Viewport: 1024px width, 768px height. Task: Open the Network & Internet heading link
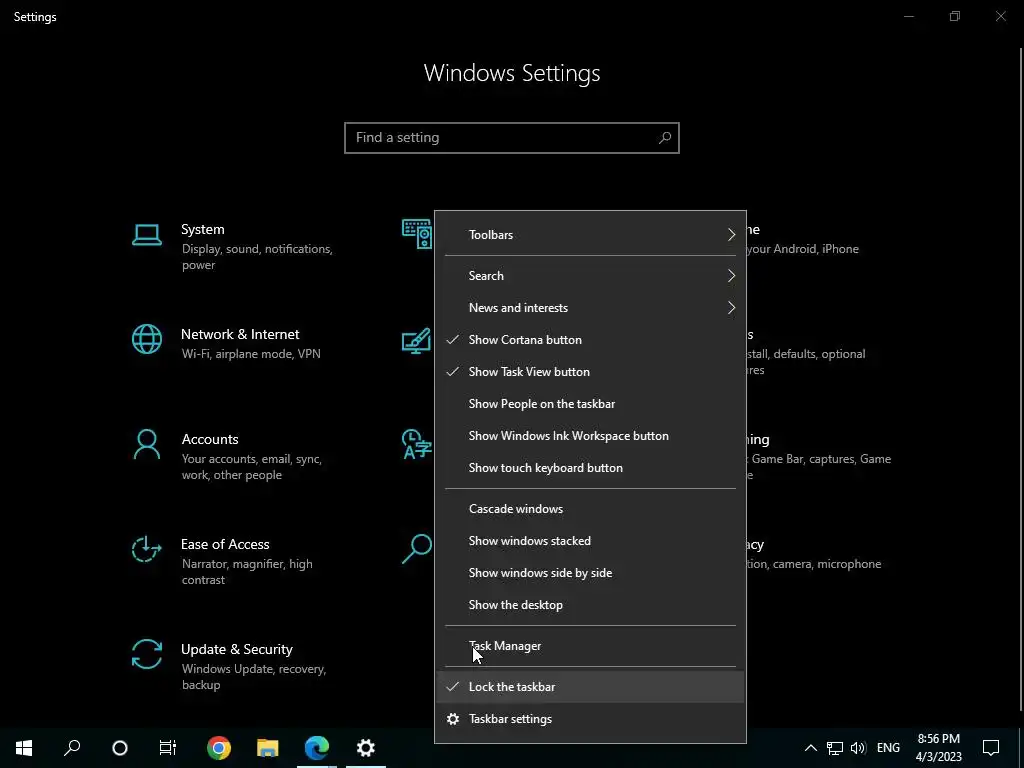coord(240,334)
